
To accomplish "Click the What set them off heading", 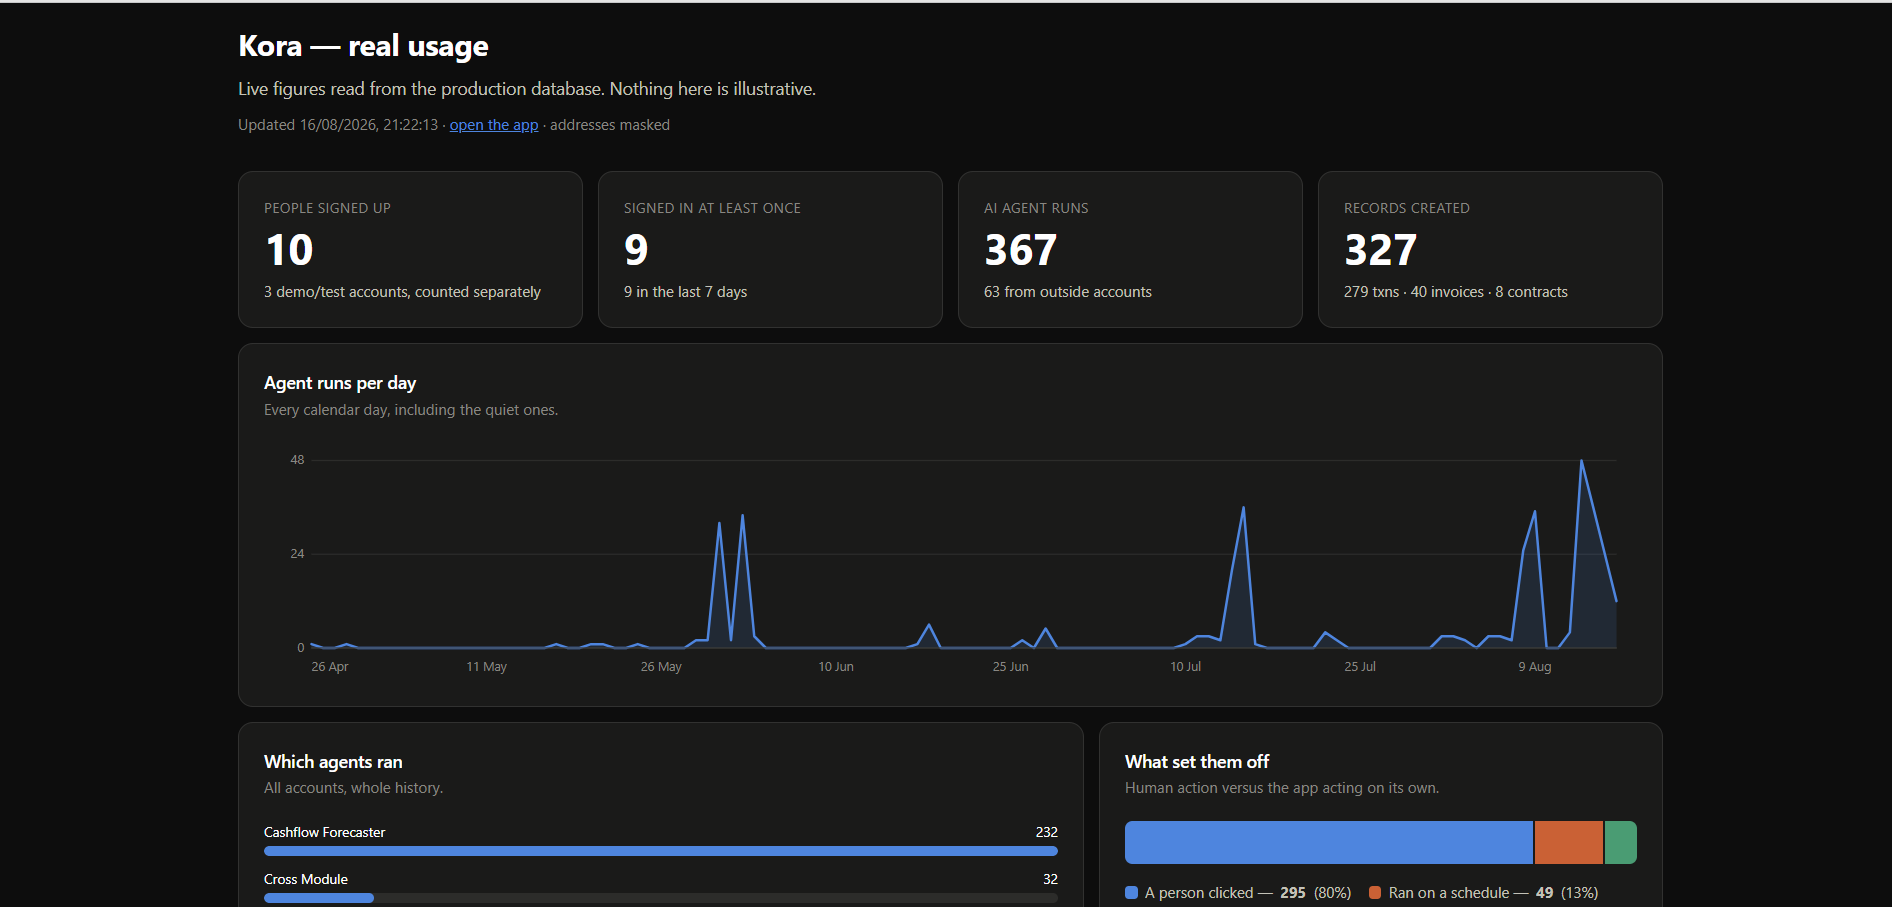I will tap(1197, 762).
